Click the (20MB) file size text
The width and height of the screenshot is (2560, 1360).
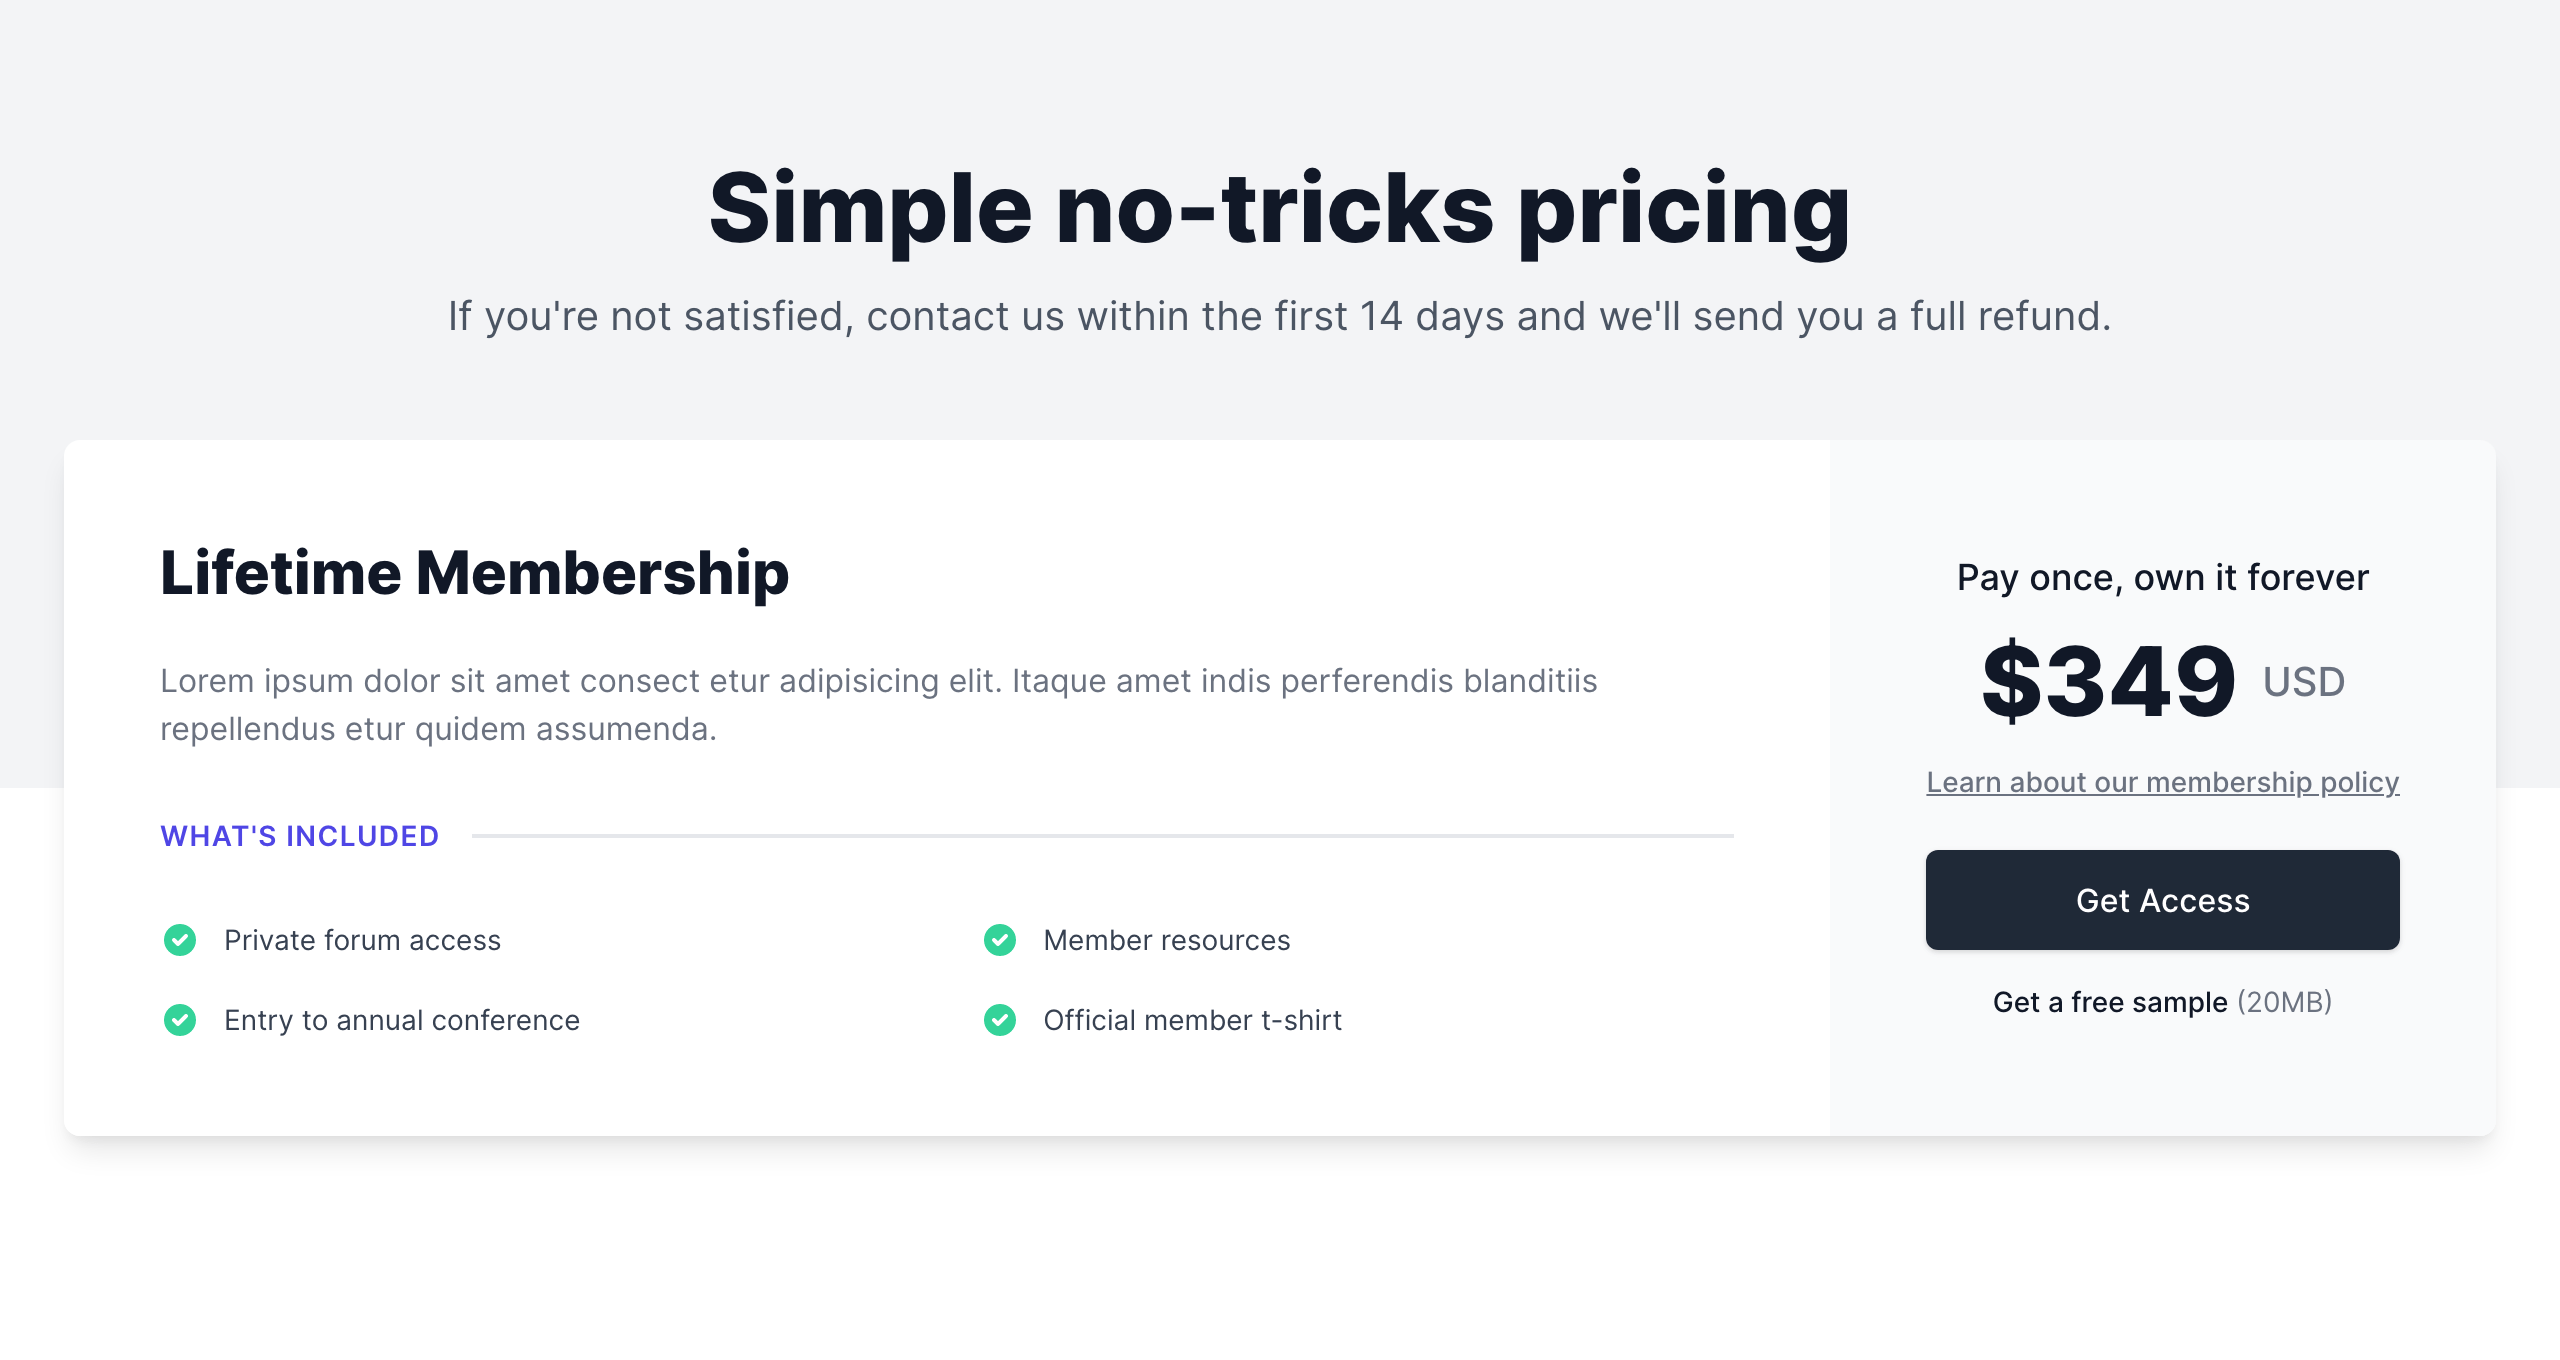[x=2284, y=1002]
